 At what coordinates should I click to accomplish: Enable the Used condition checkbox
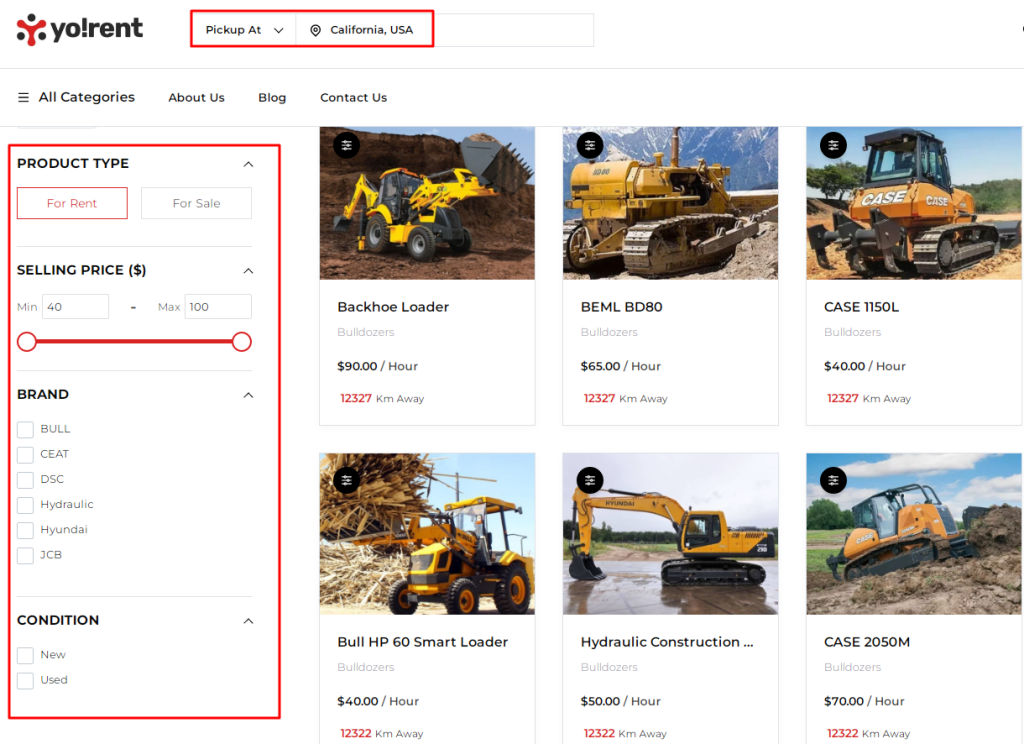pos(24,680)
